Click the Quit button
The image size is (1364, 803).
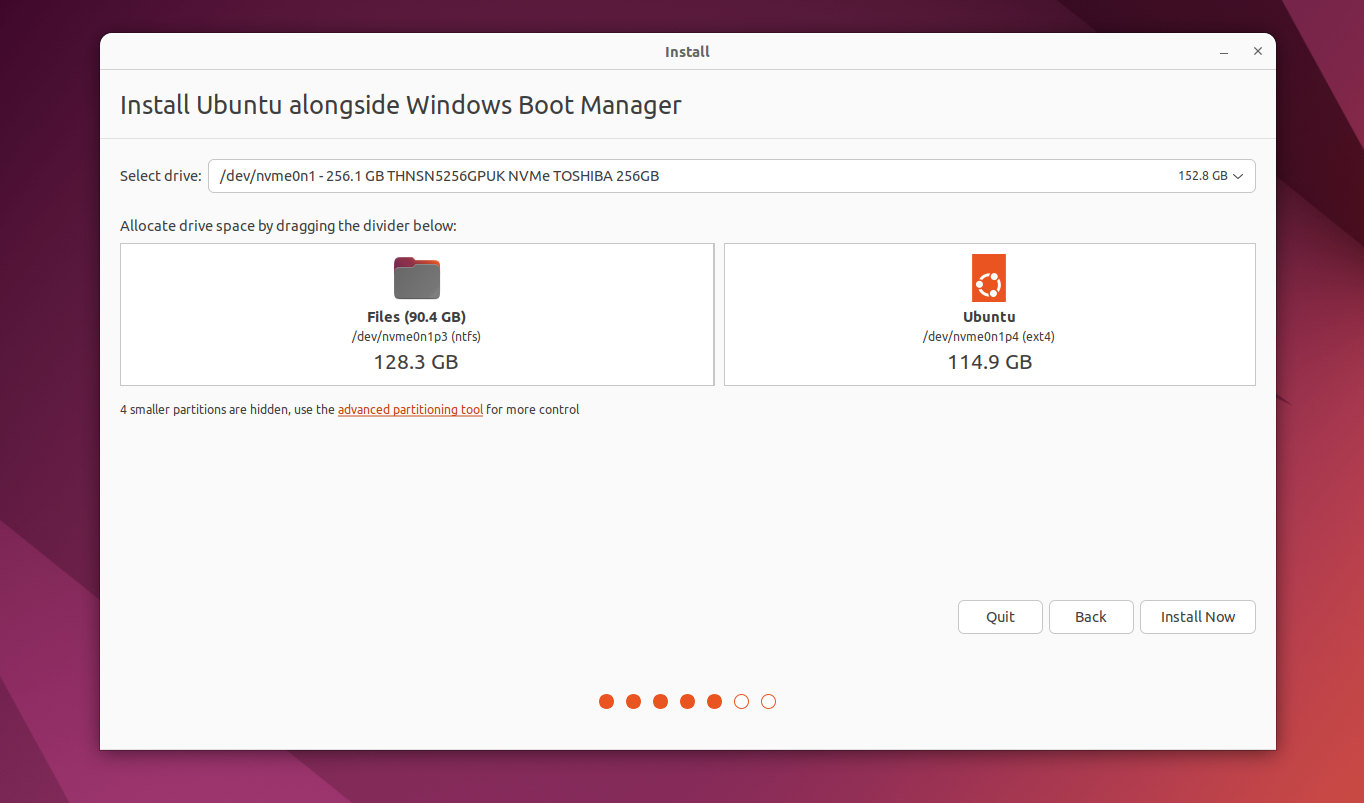(x=1000, y=617)
